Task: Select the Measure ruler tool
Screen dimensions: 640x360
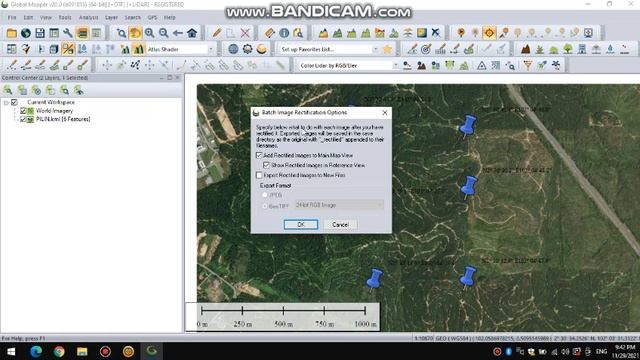Action: tap(270, 33)
